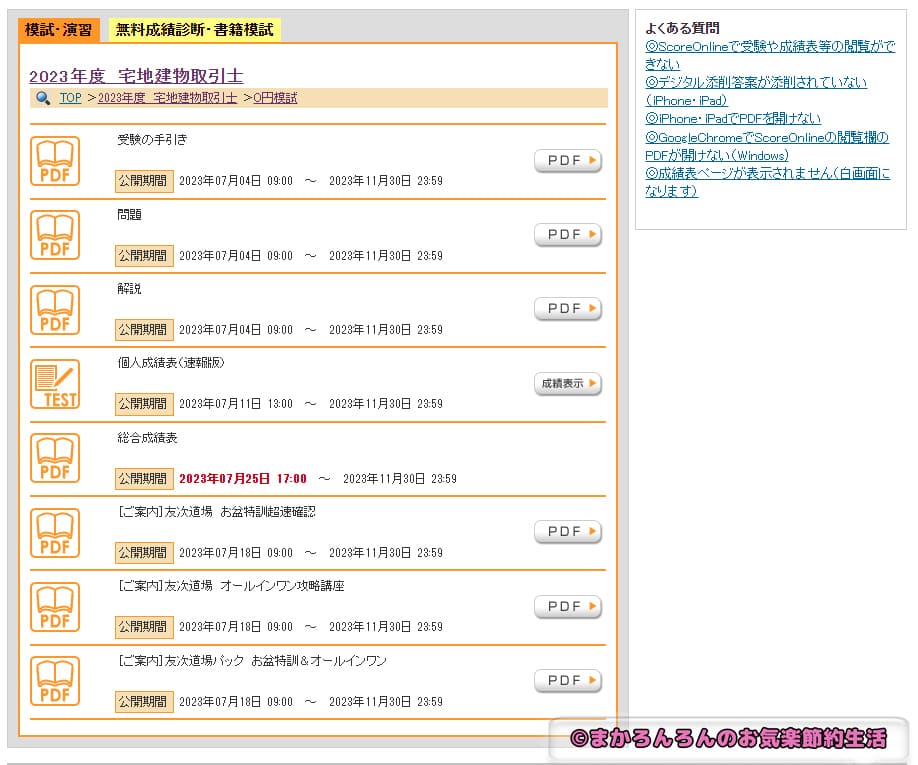Select the [ご案内]友次道場 オールインワン攻略講座 title
918x765 pixels.
[x=231, y=586]
